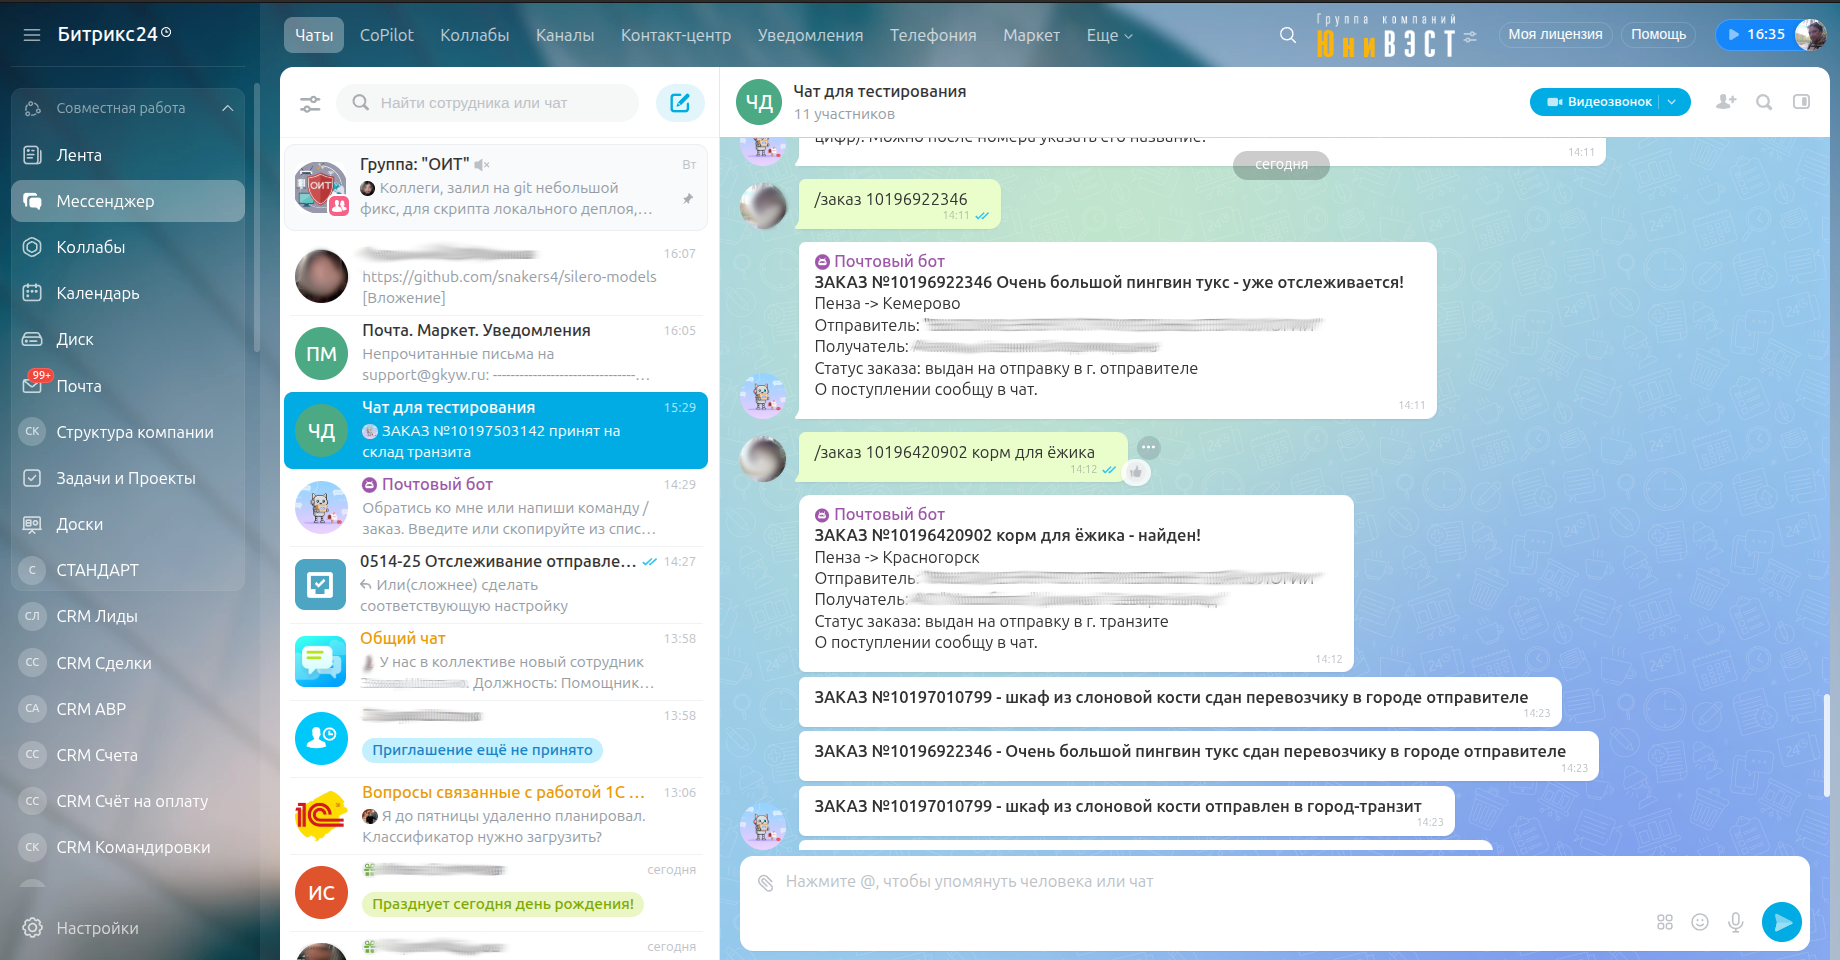Open 0514-25 Отслеживание отправле… chat

(x=496, y=584)
